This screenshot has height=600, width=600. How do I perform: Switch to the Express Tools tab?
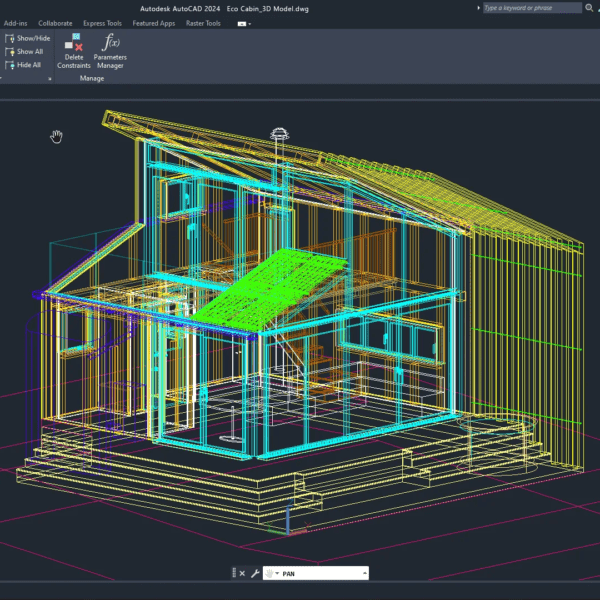tap(102, 22)
